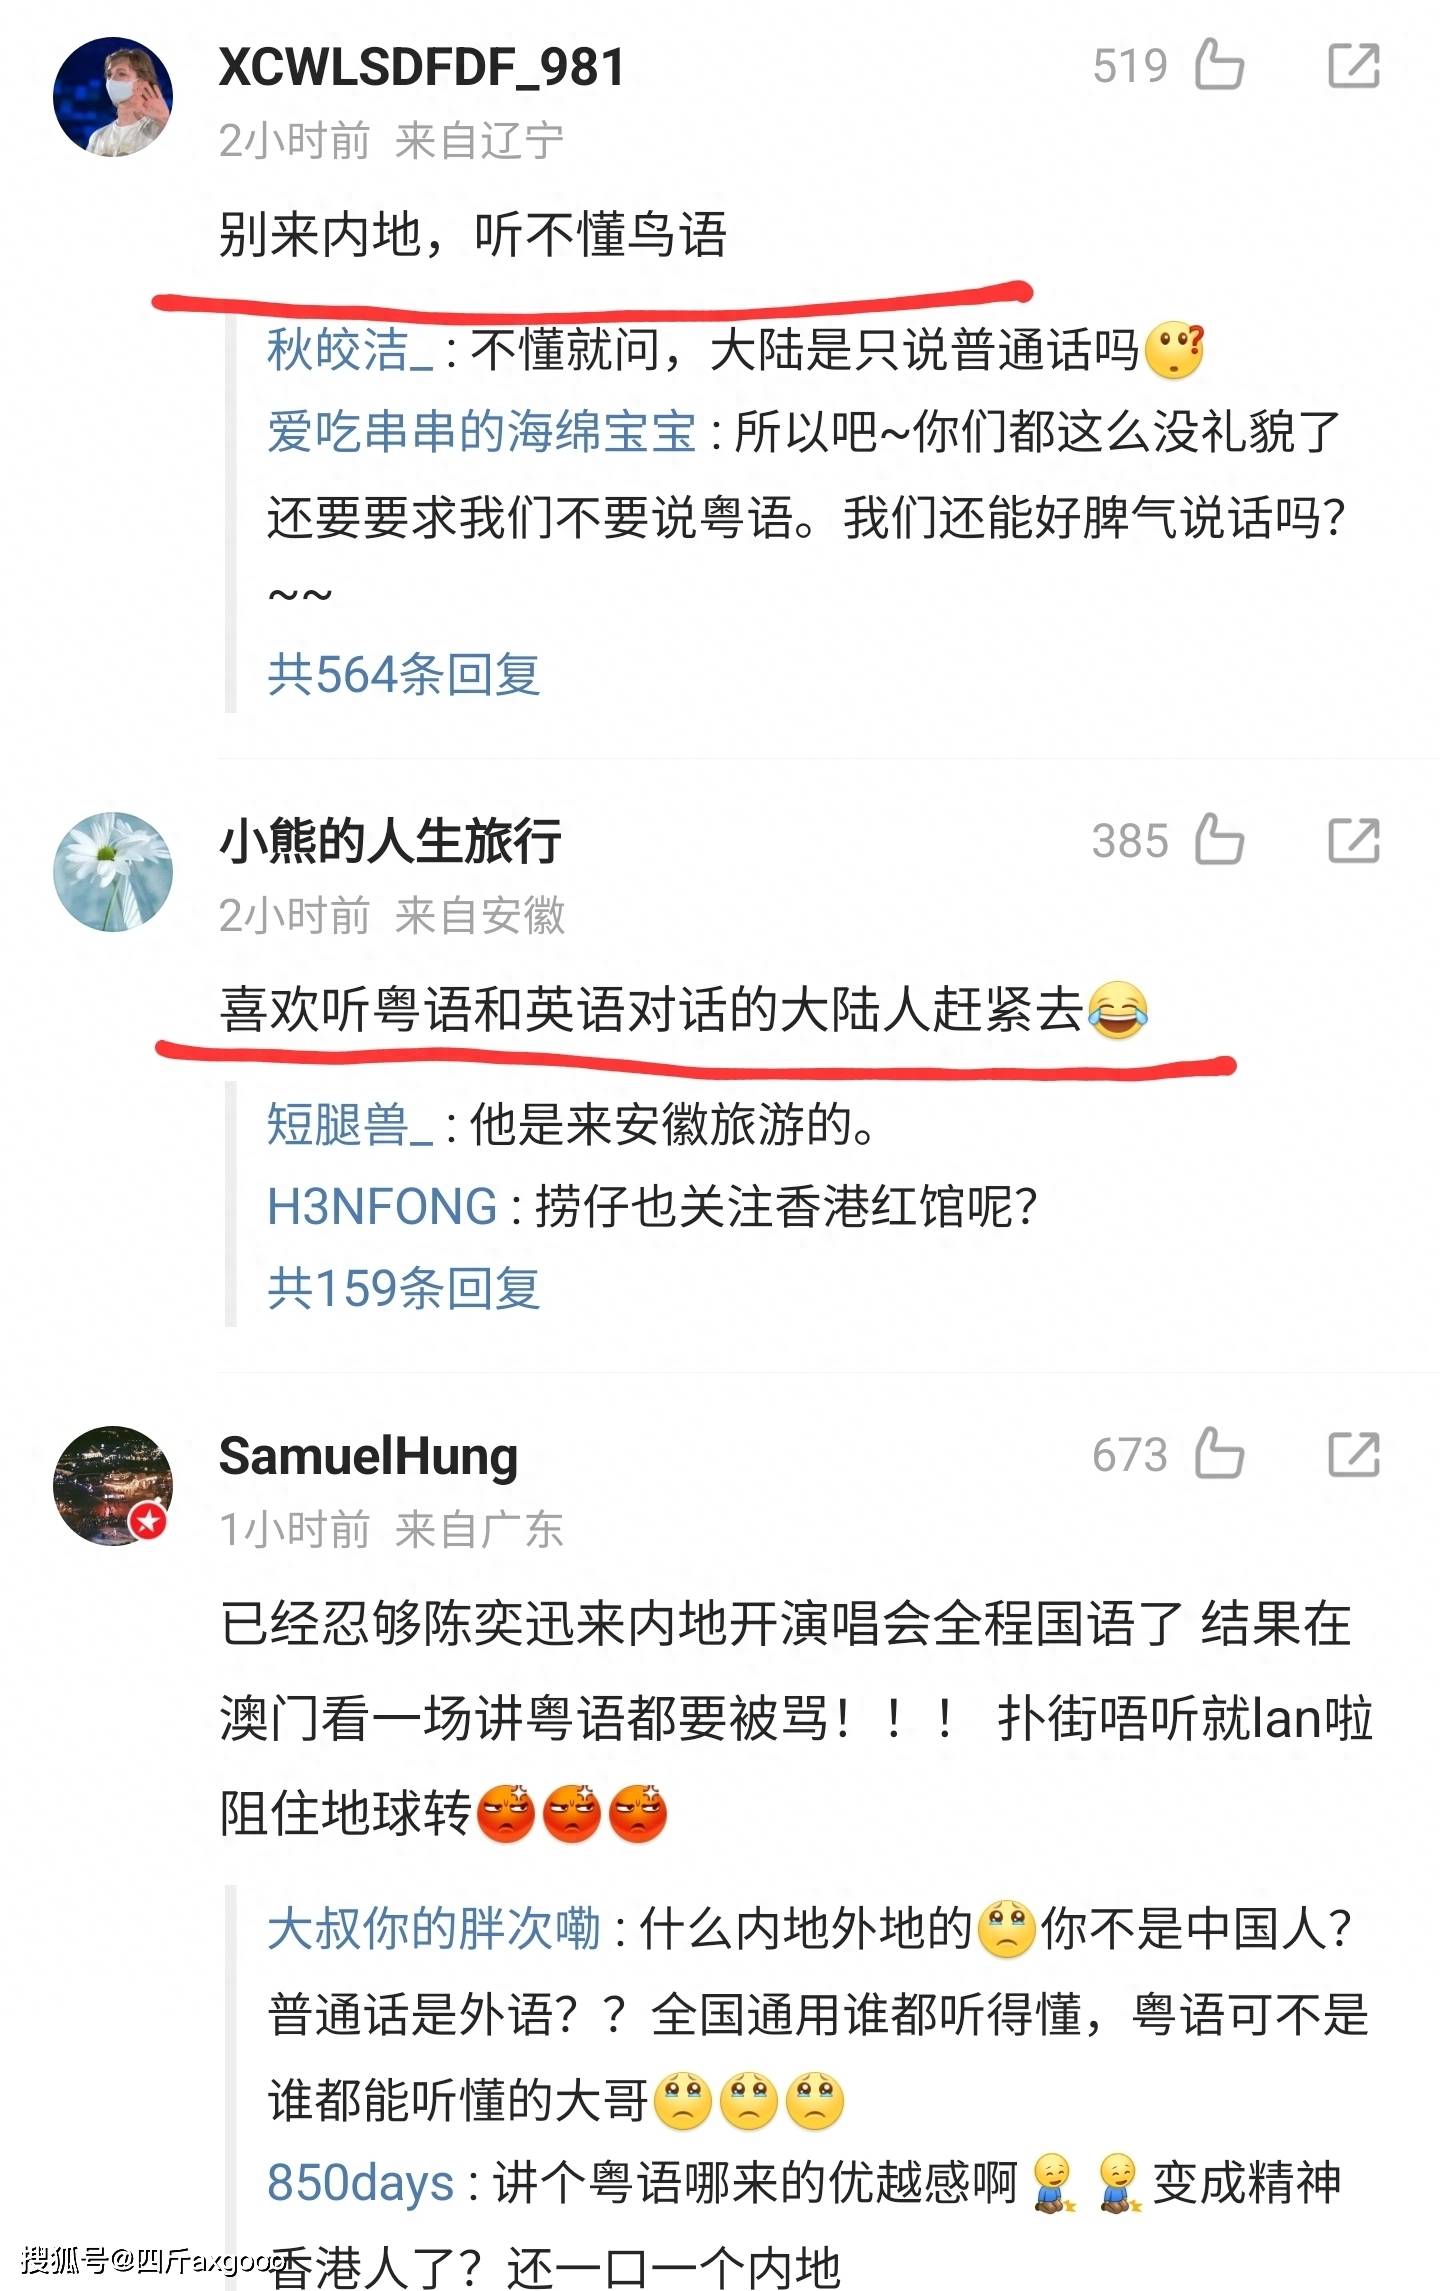
Task: Visit H3NFONG replier profile
Action: coord(382,1206)
